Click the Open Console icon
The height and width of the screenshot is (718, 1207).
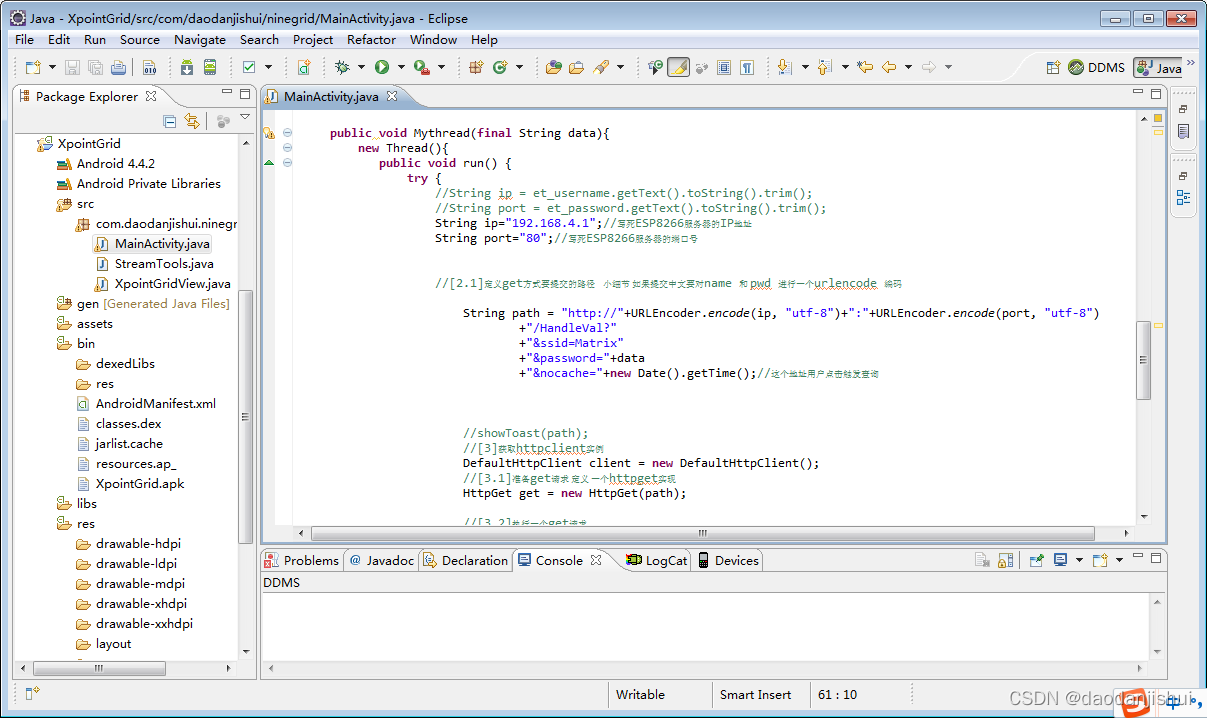click(x=1100, y=560)
